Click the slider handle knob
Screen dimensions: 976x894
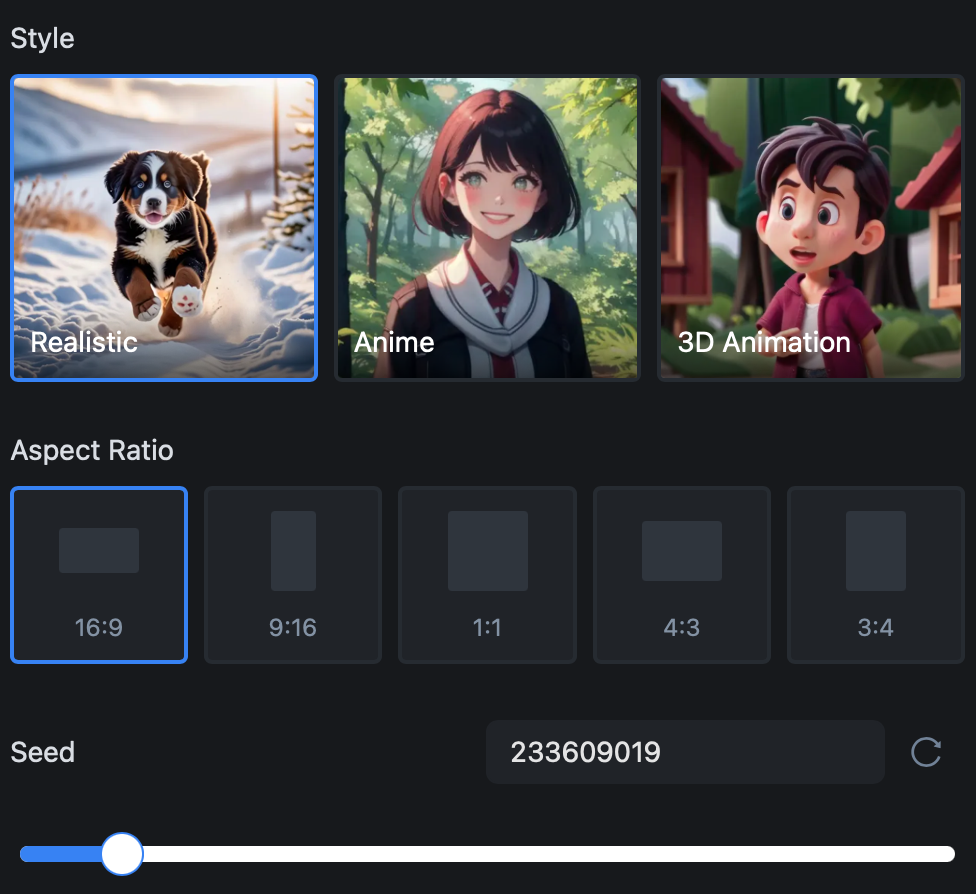tap(122, 854)
